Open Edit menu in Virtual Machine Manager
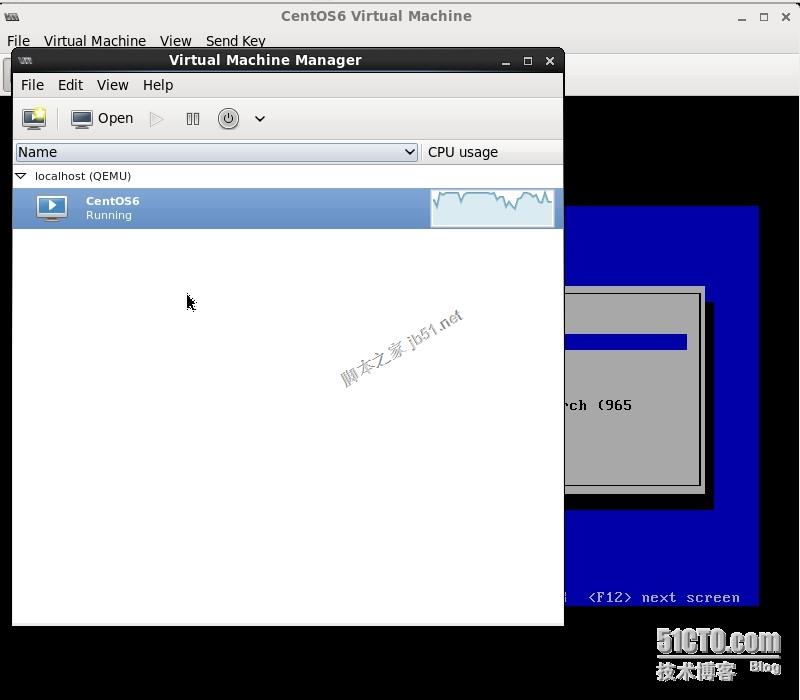Image resolution: width=800 pixels, height=700 pixels. pyautogui.click(x=70, y=85)
